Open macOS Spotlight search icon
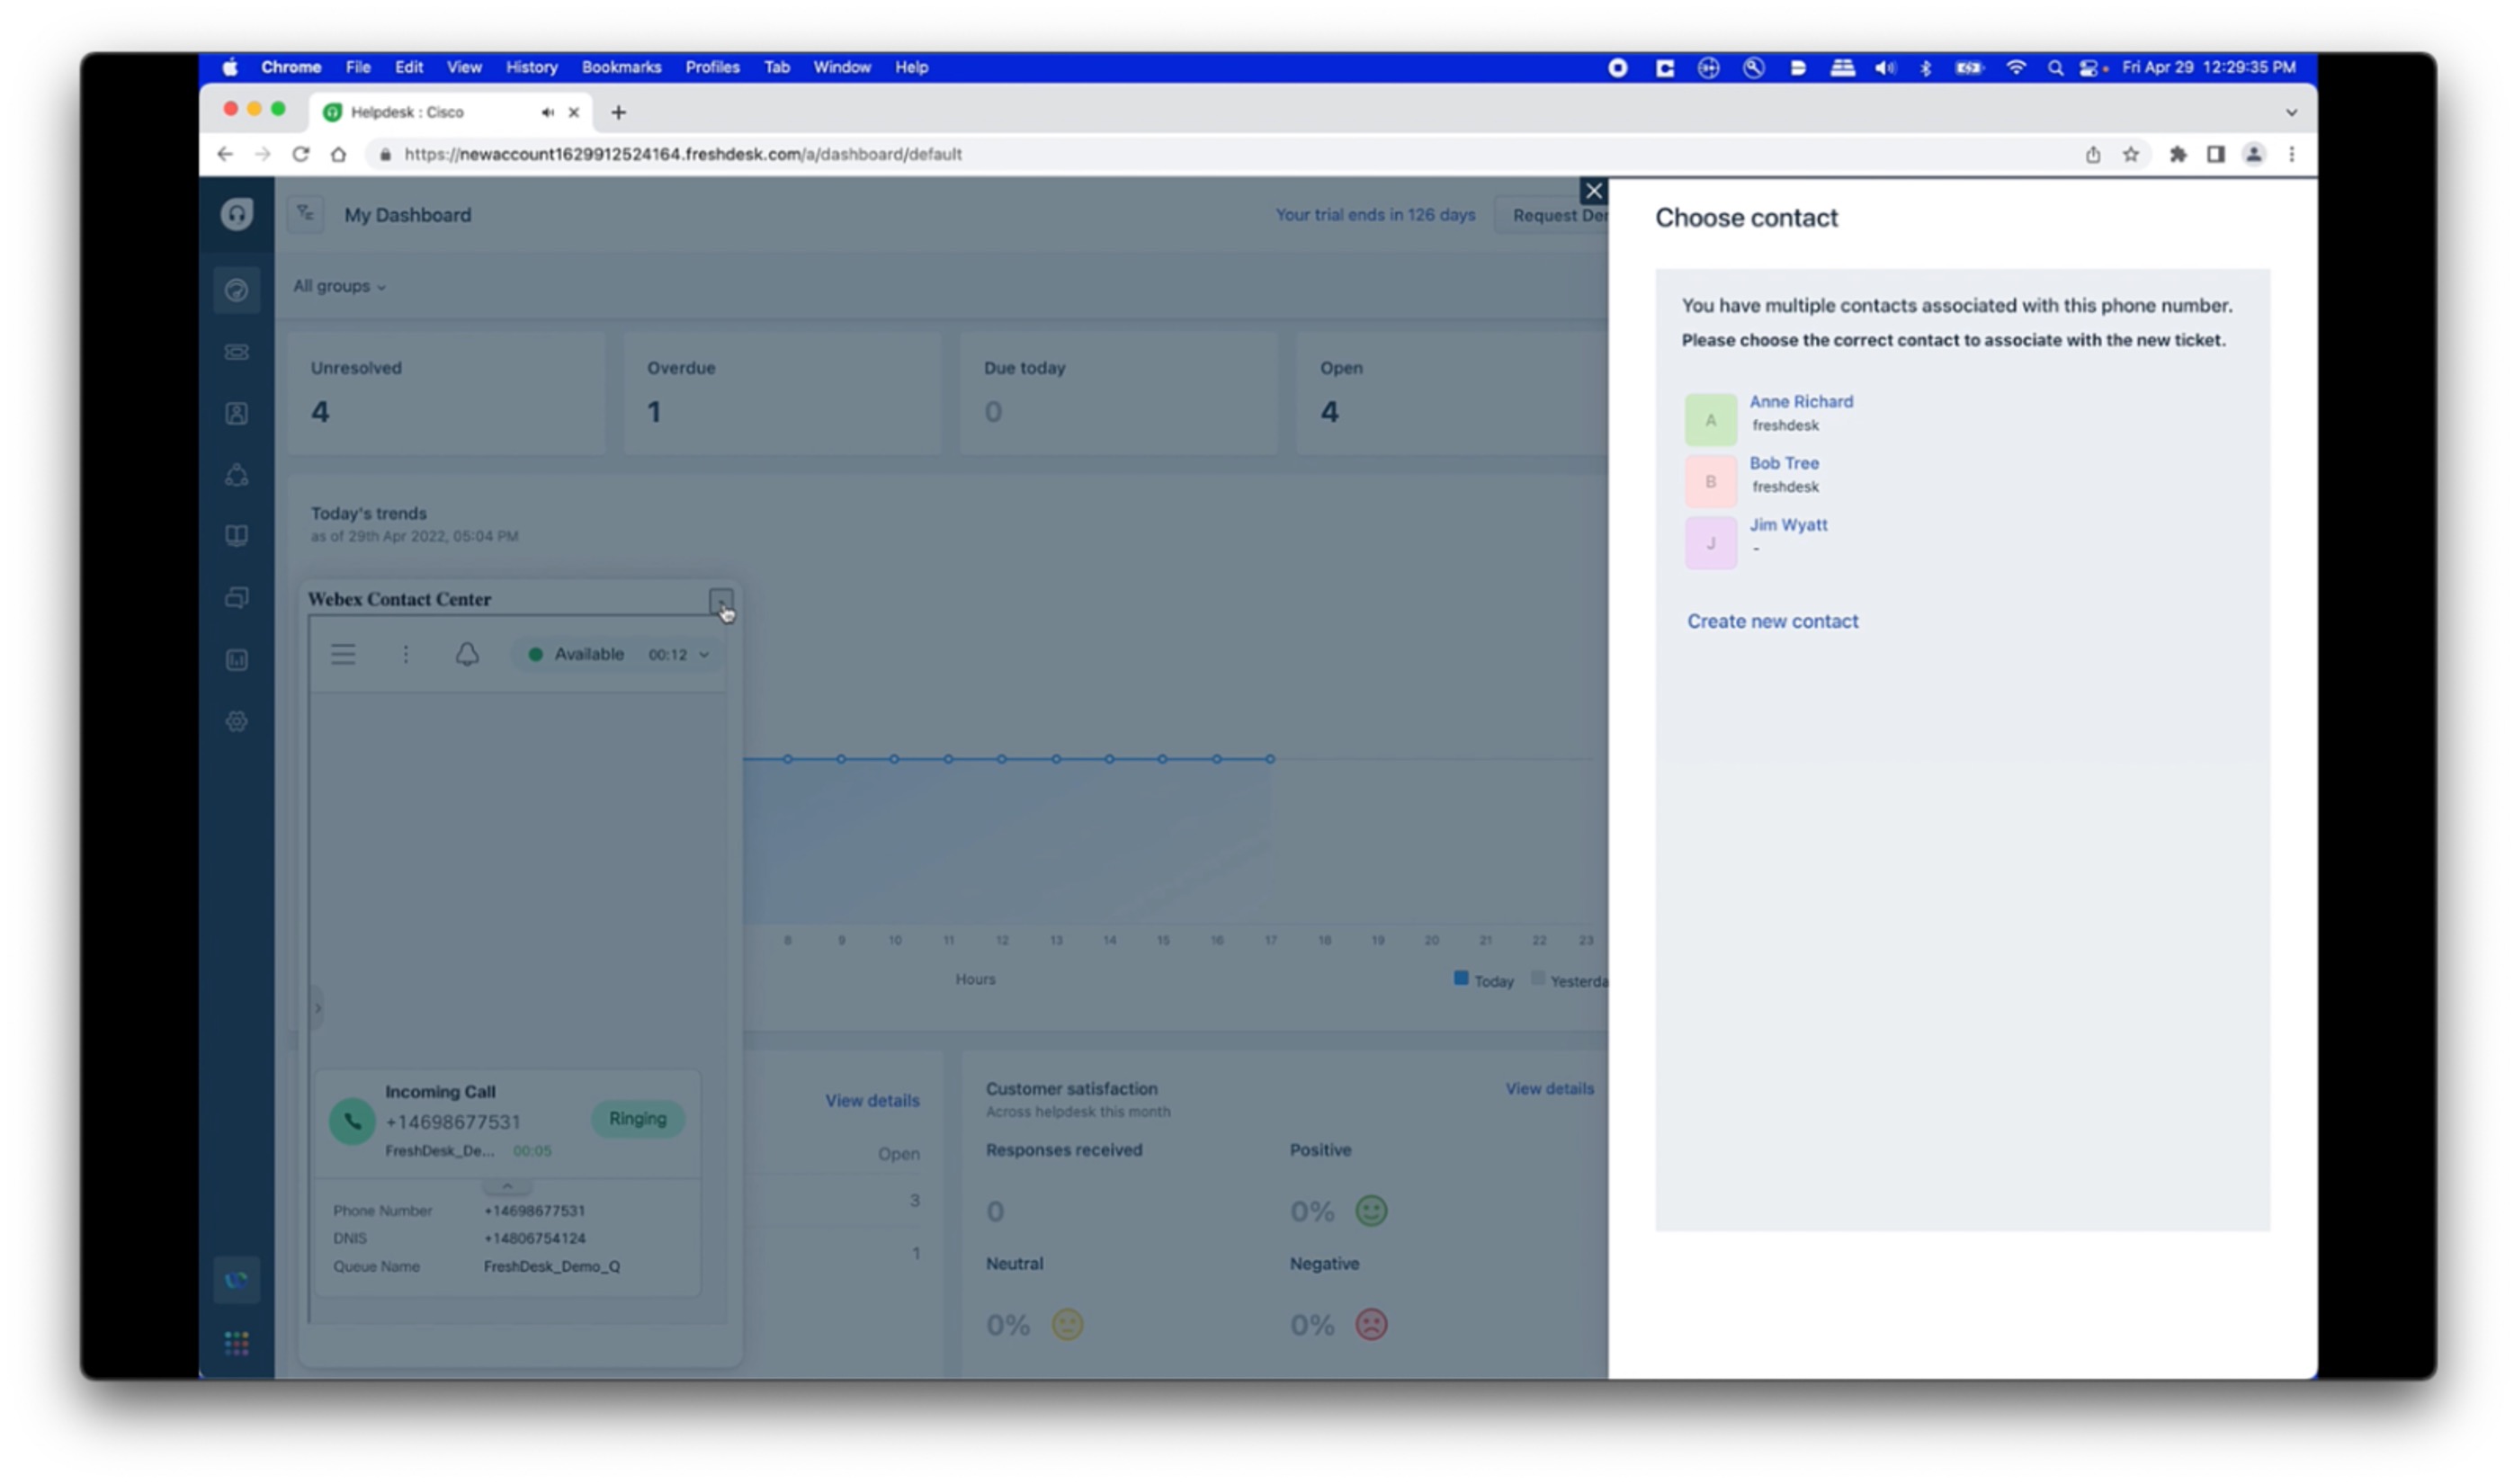 pos(2055,67)
